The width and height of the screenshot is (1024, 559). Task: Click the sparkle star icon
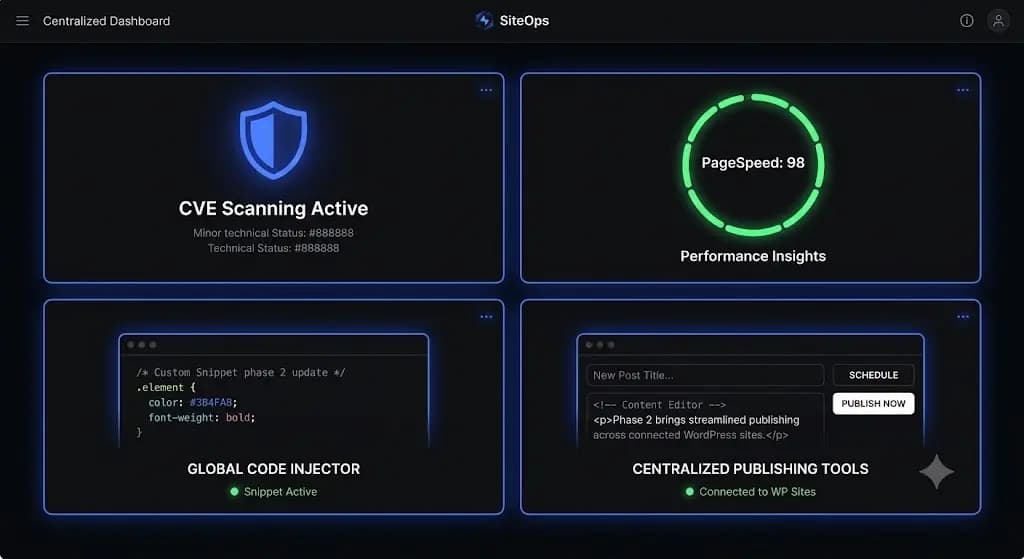(936, 471)
